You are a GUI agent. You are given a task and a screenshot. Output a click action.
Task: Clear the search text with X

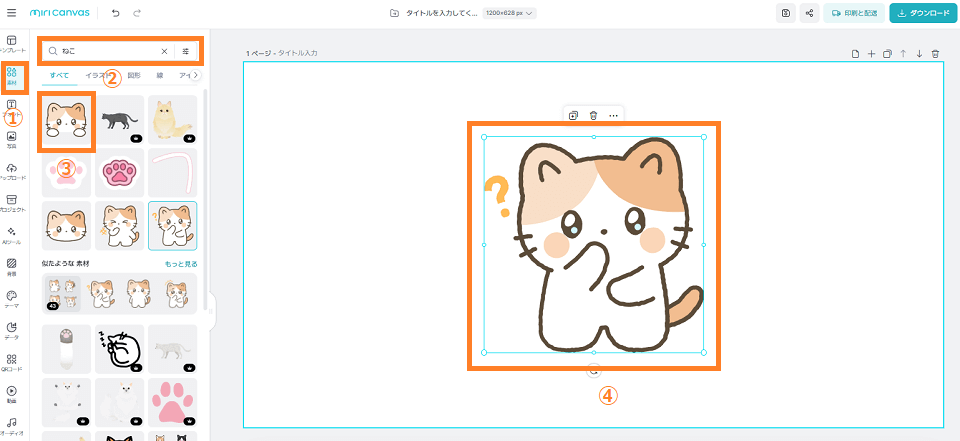(165, 50)
